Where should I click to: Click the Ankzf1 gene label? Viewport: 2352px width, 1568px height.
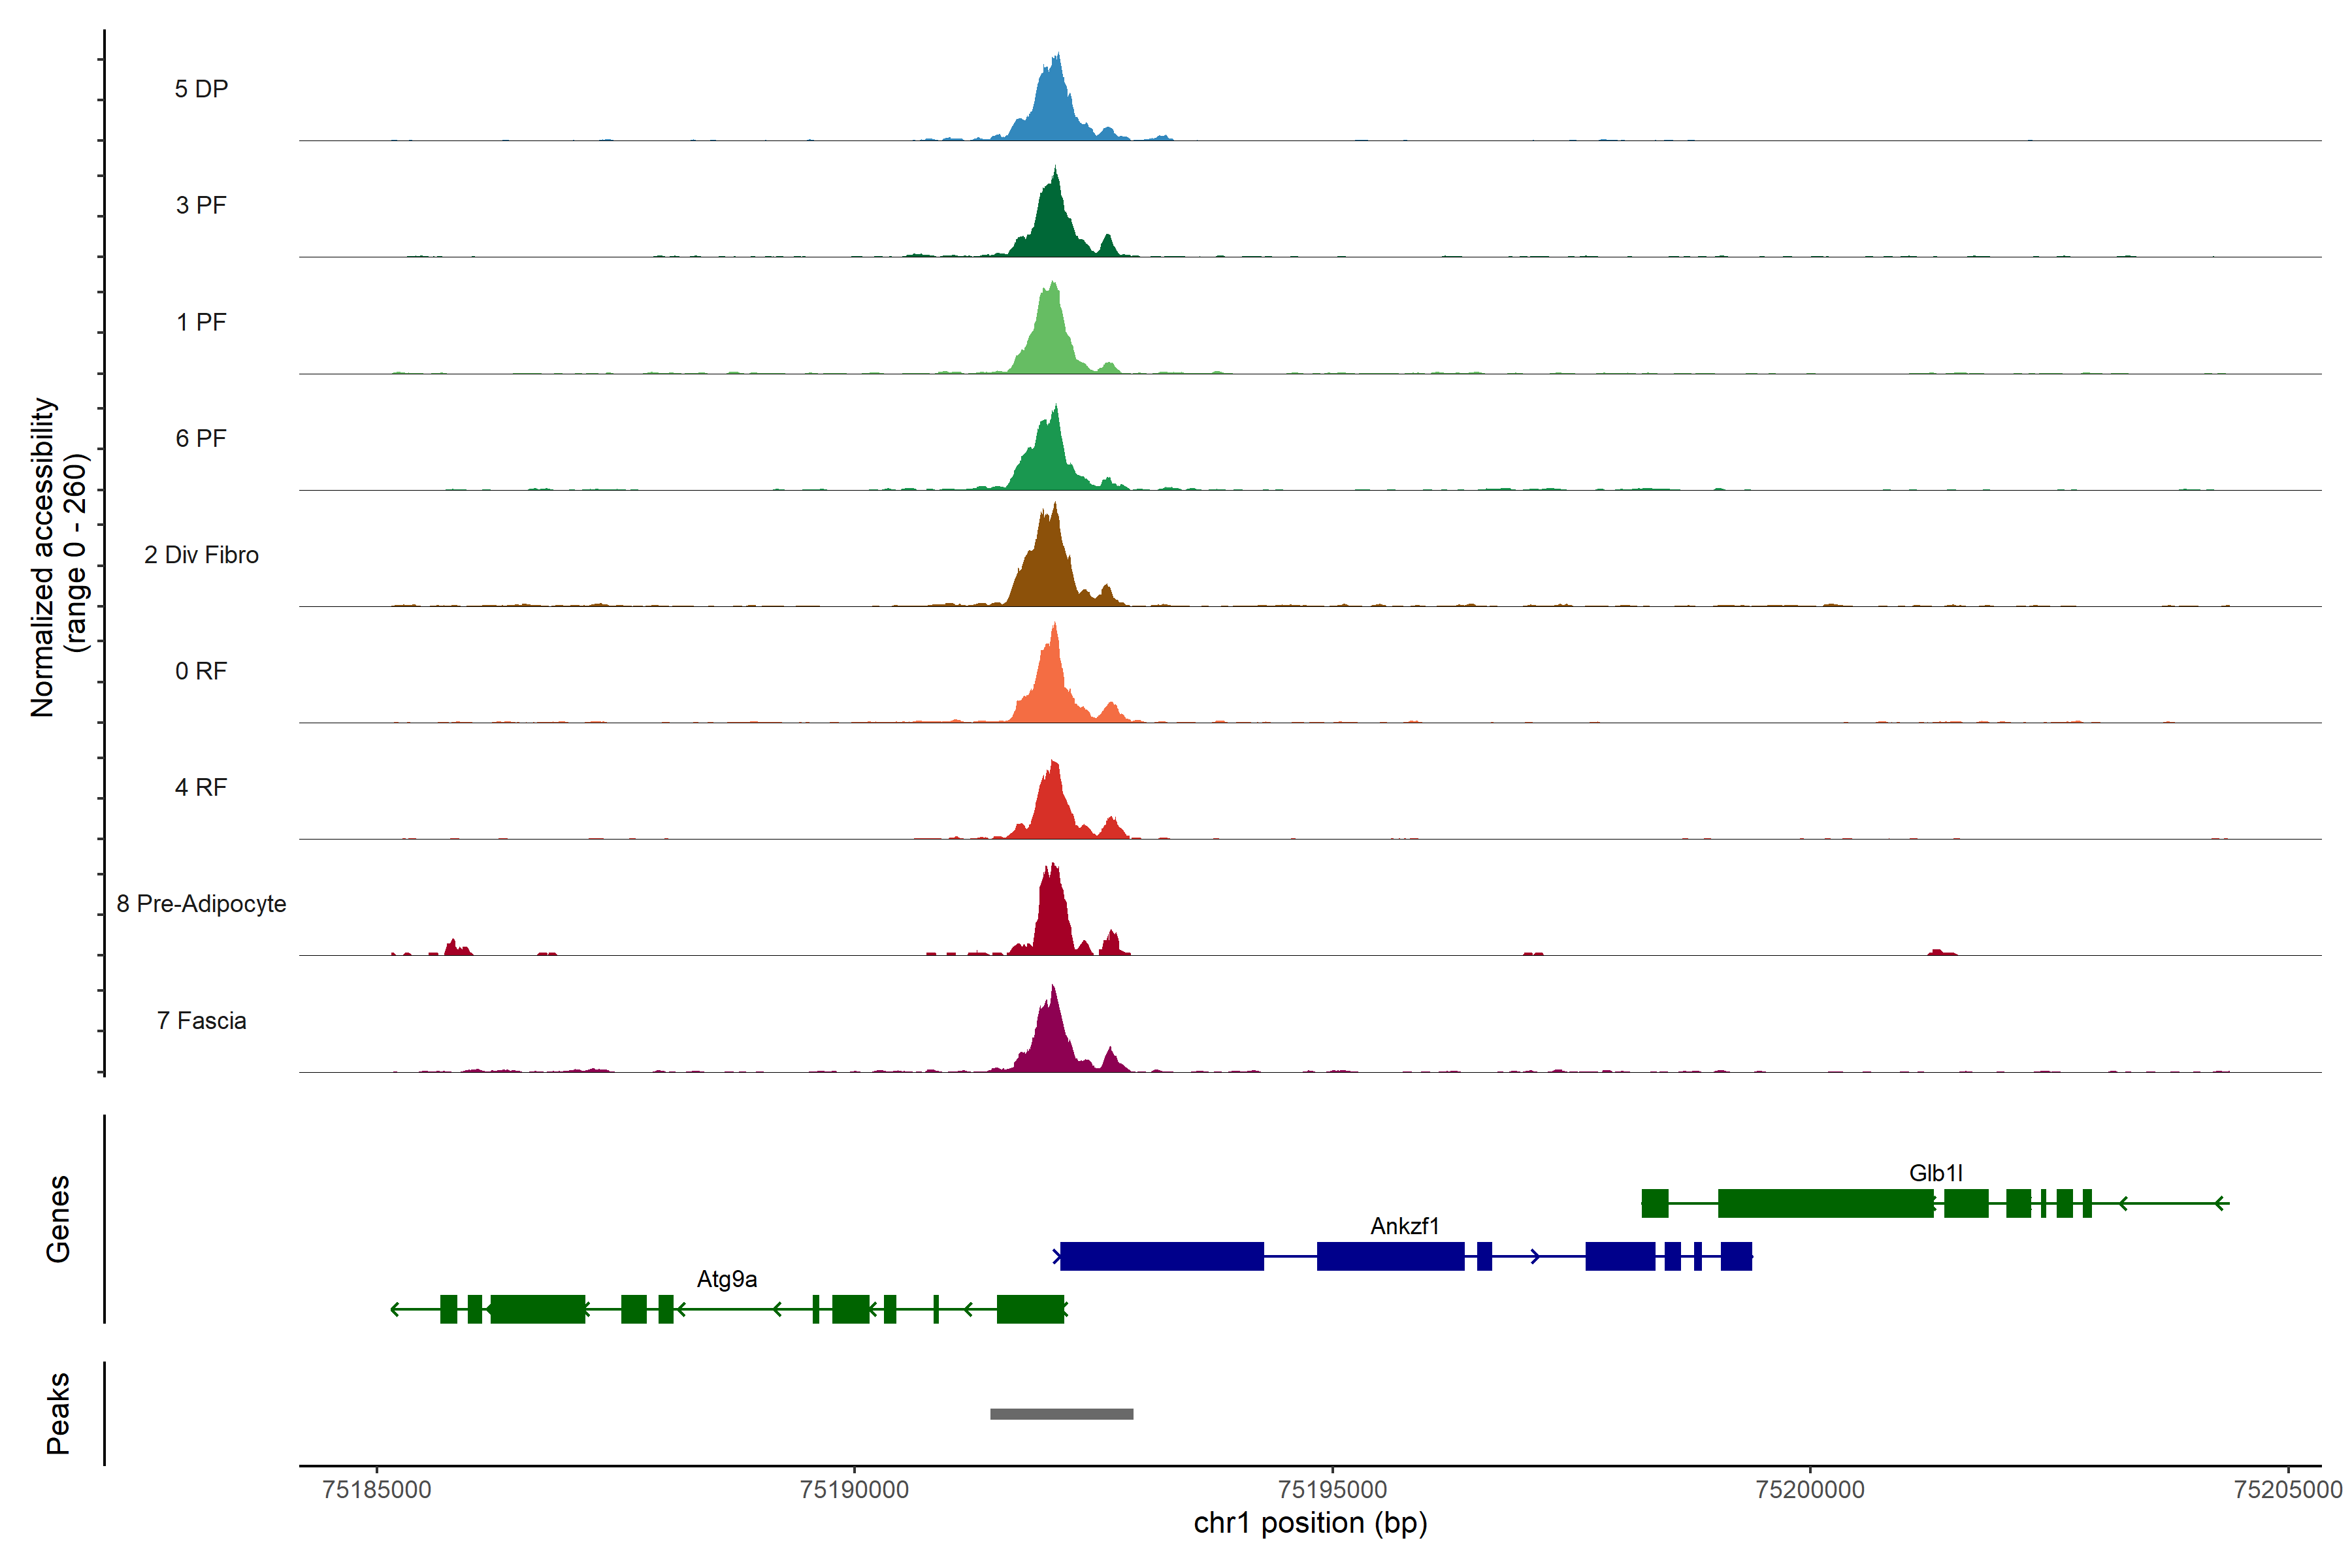(x=1404, y=1226)
